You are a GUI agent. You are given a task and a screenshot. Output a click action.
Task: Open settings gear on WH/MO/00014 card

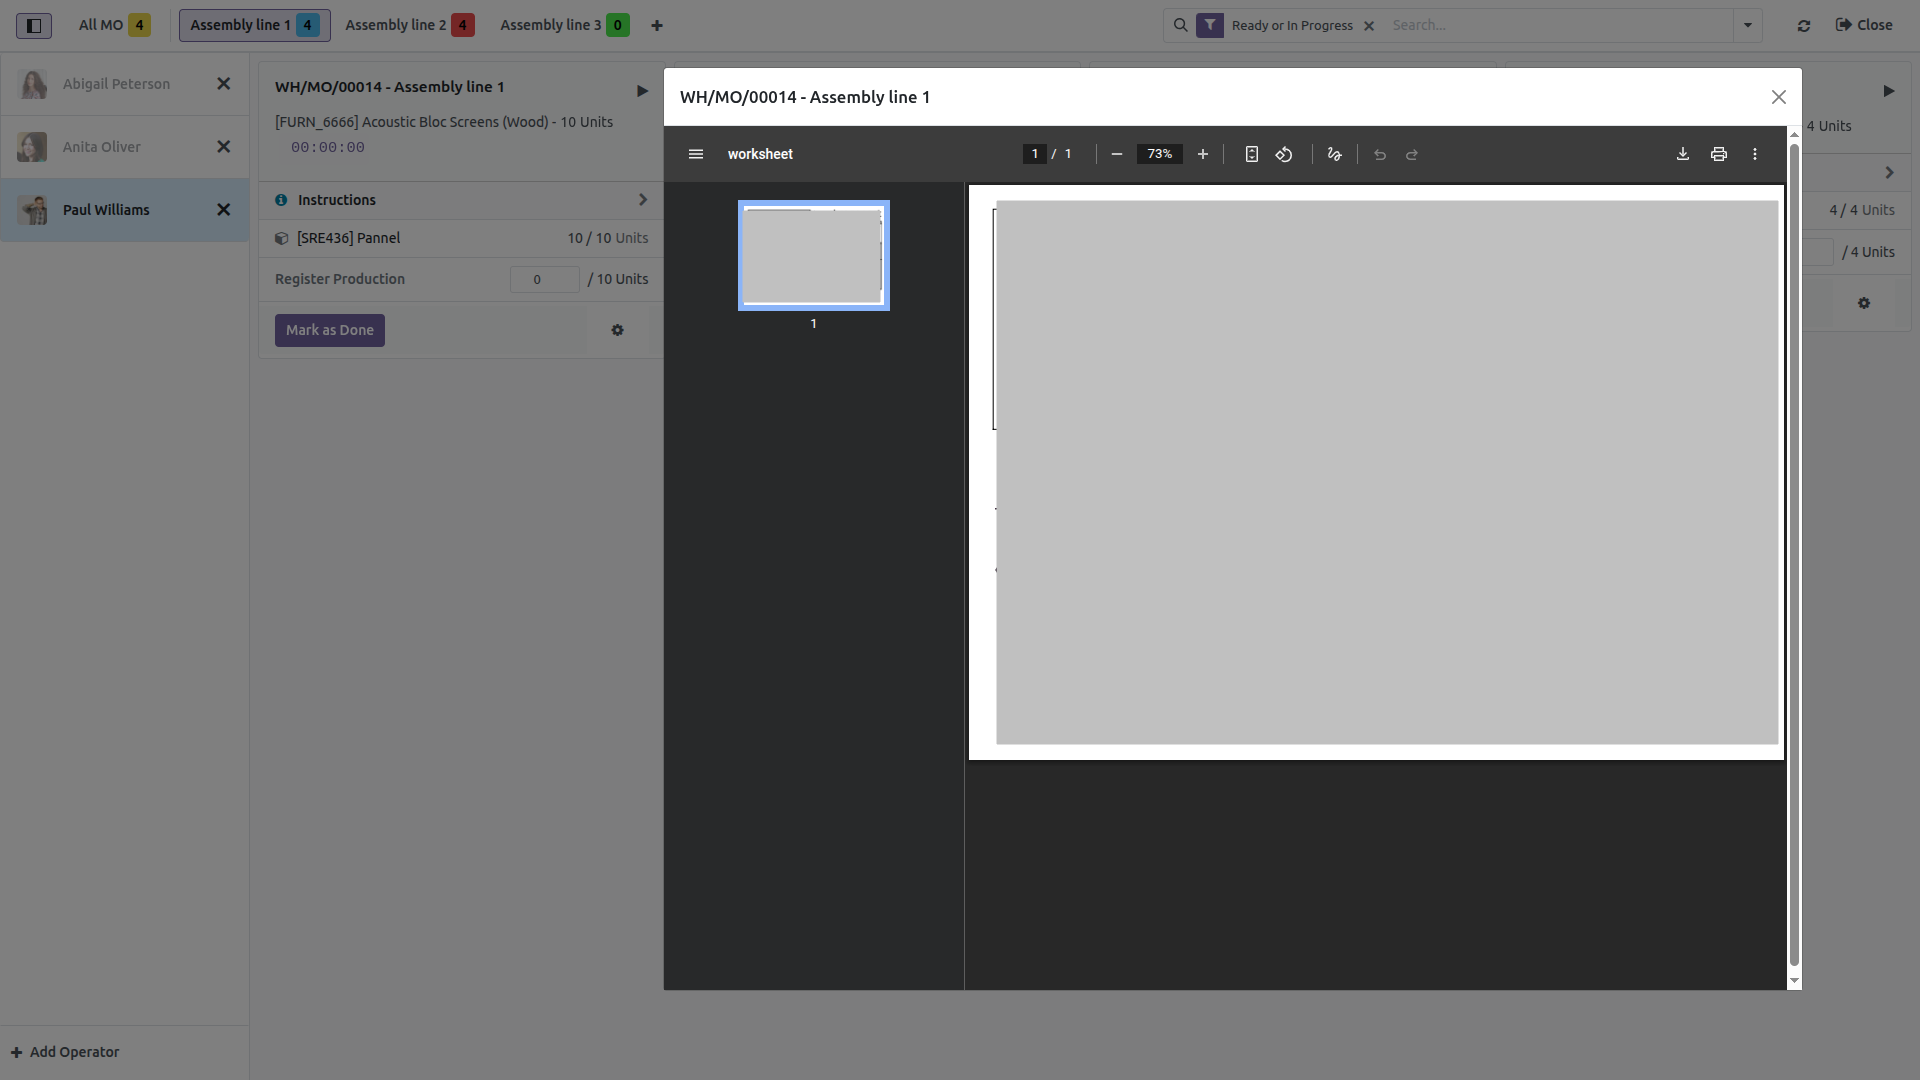[x=617, y=330]
